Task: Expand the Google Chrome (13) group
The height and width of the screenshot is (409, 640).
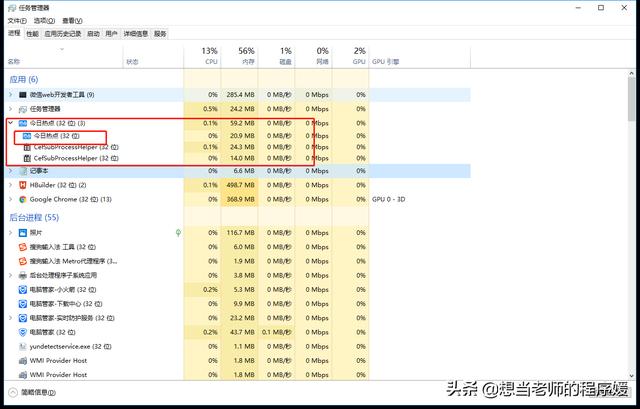Action: coord(11,200)
